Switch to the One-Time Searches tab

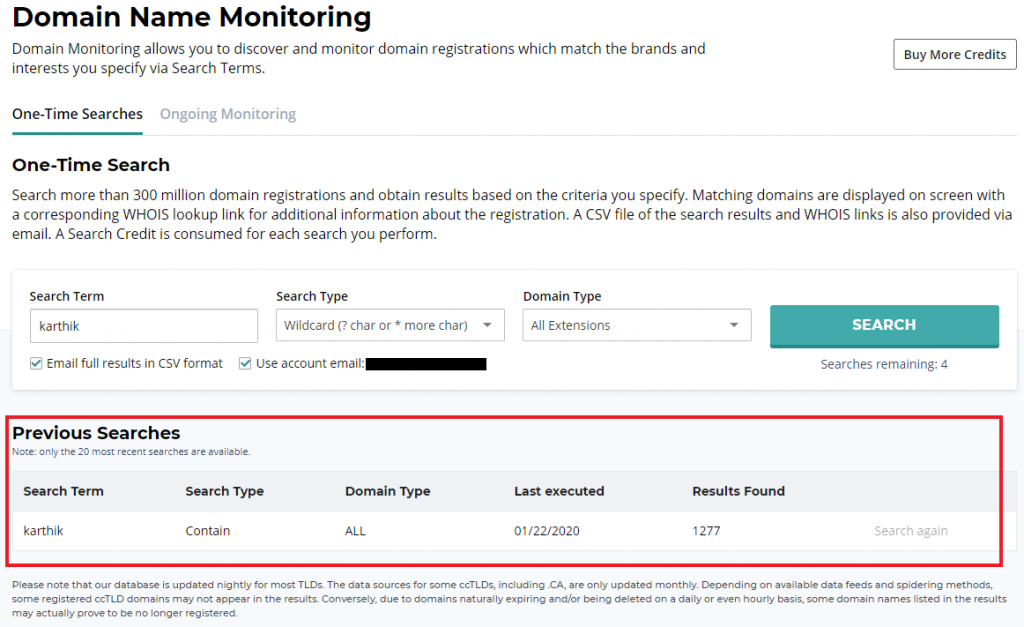coord(77,114)
